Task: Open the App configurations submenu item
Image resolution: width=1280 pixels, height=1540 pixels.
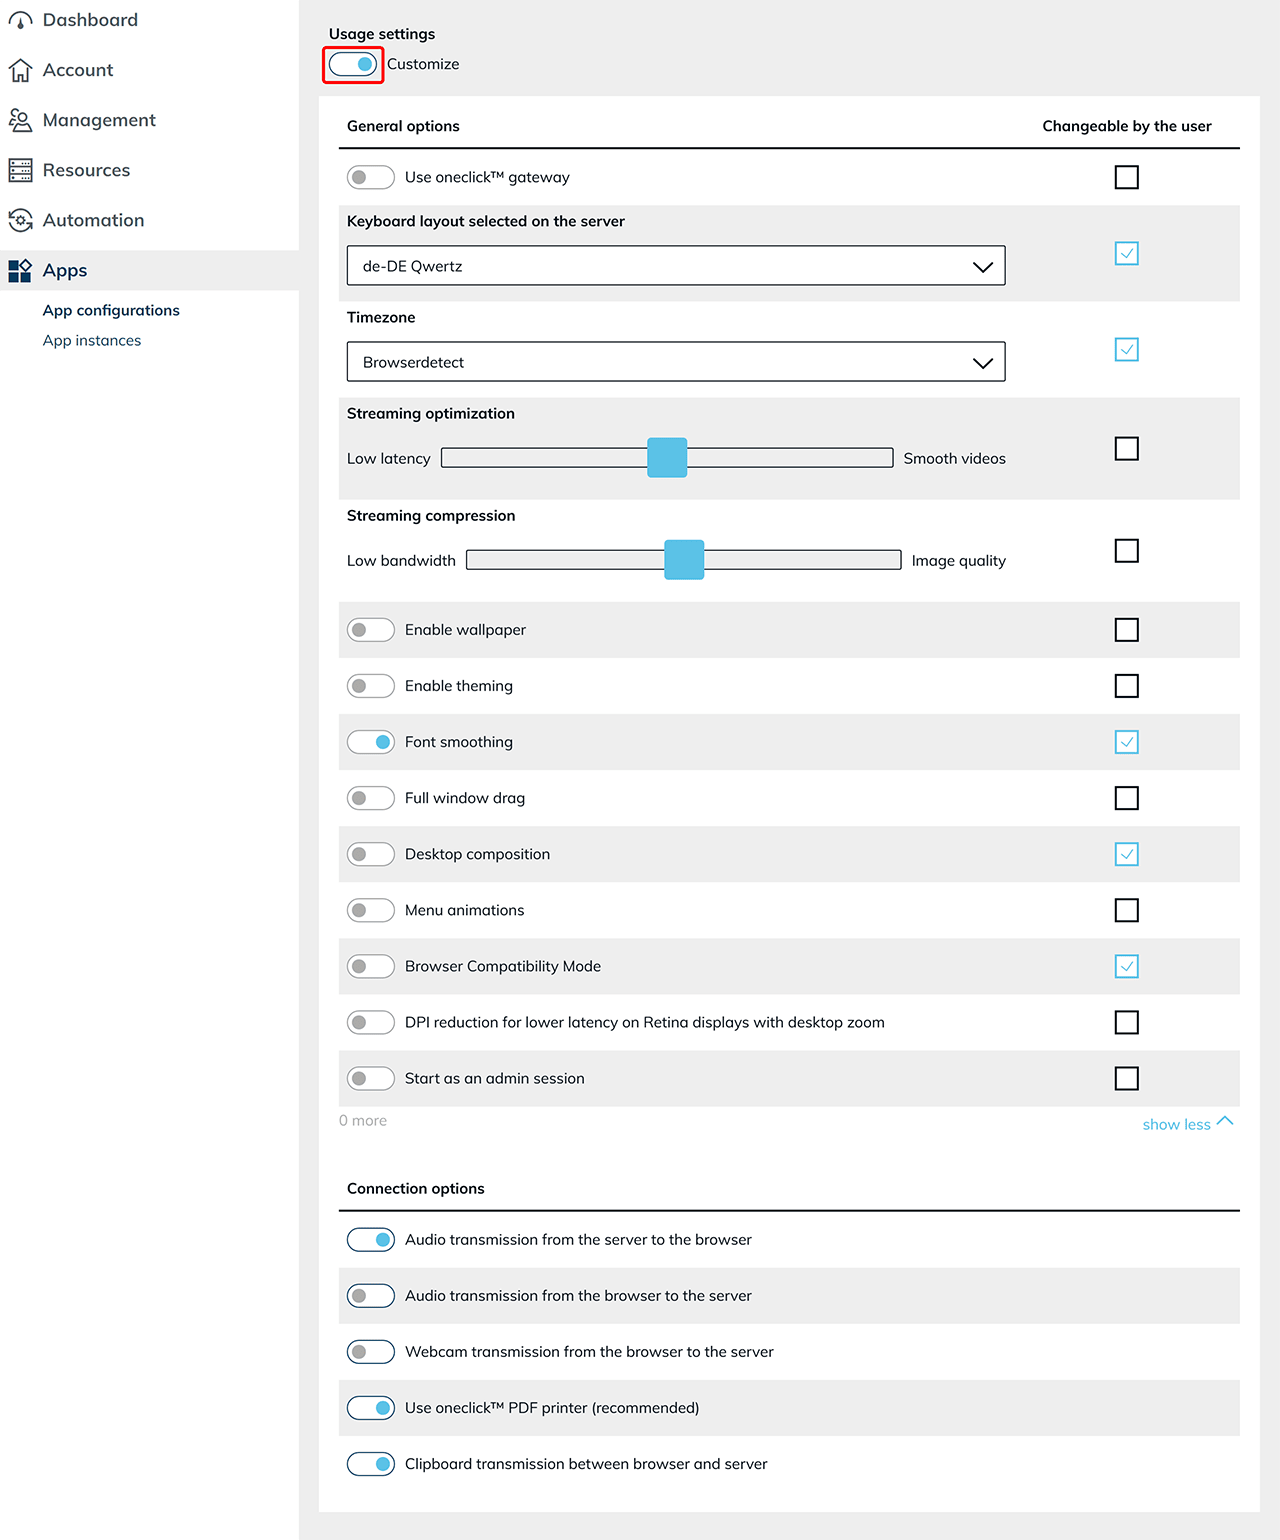Action: pyautogui.click(x=111, y=310)
